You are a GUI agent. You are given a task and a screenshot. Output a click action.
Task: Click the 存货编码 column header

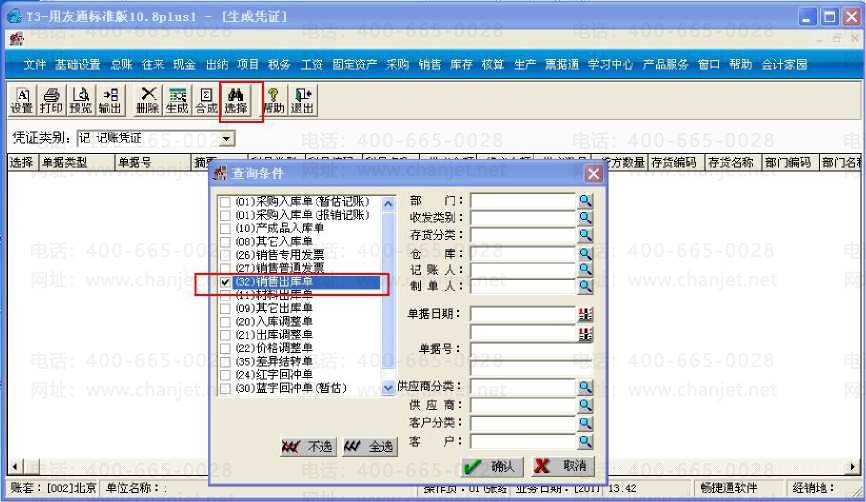675,162
